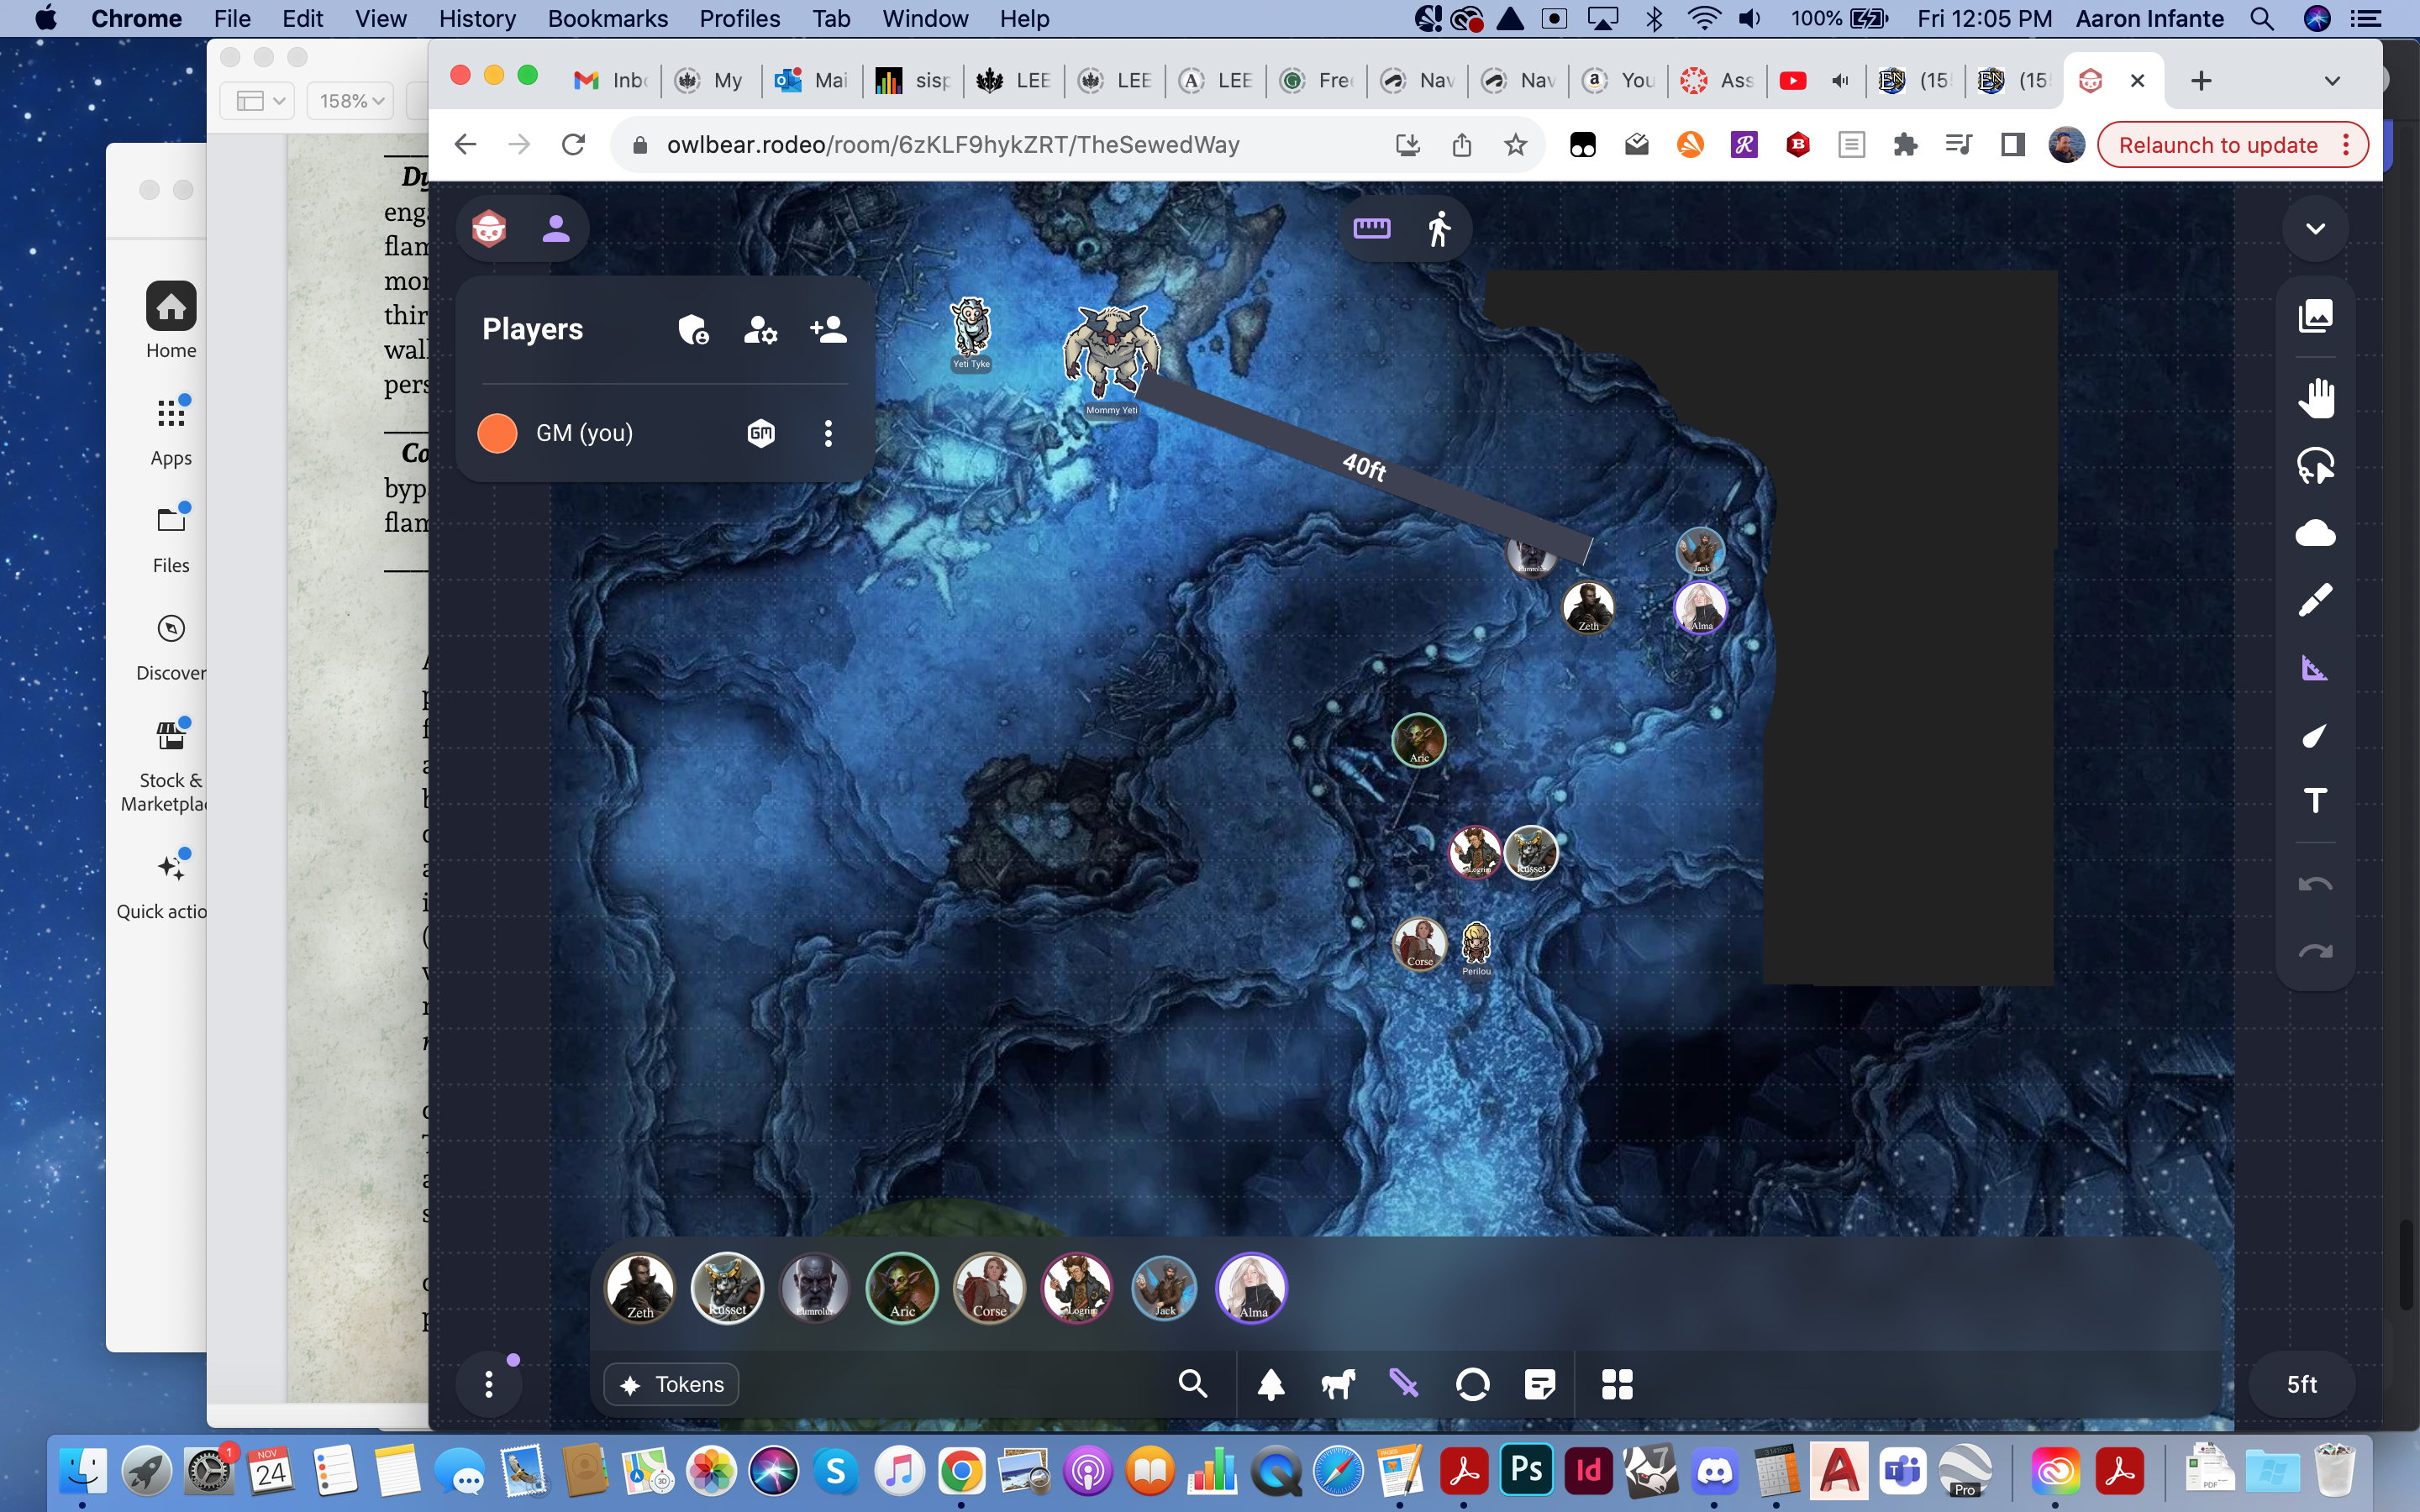Open a new Chrome tab
The width and height of the screenshot is (2420, 1512).
[x=2201, y=81]
